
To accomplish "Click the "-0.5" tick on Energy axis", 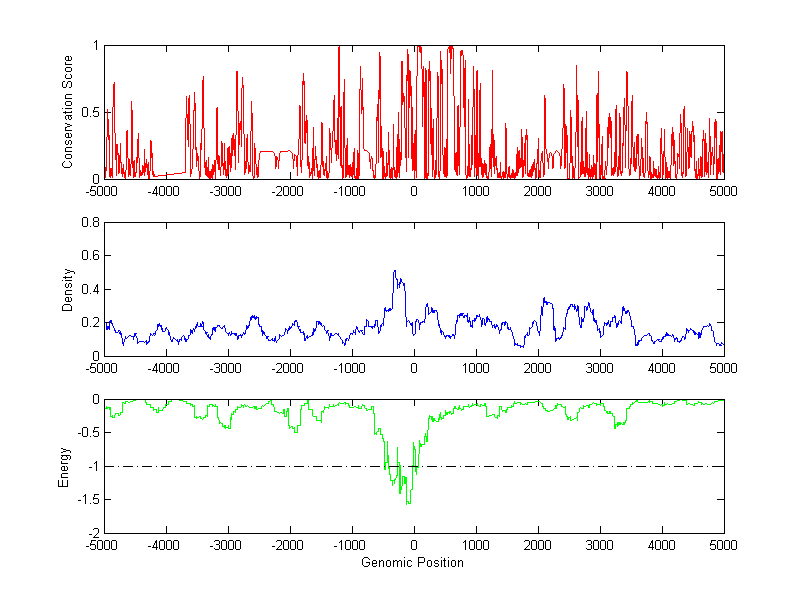I will [x=87, y=433].
